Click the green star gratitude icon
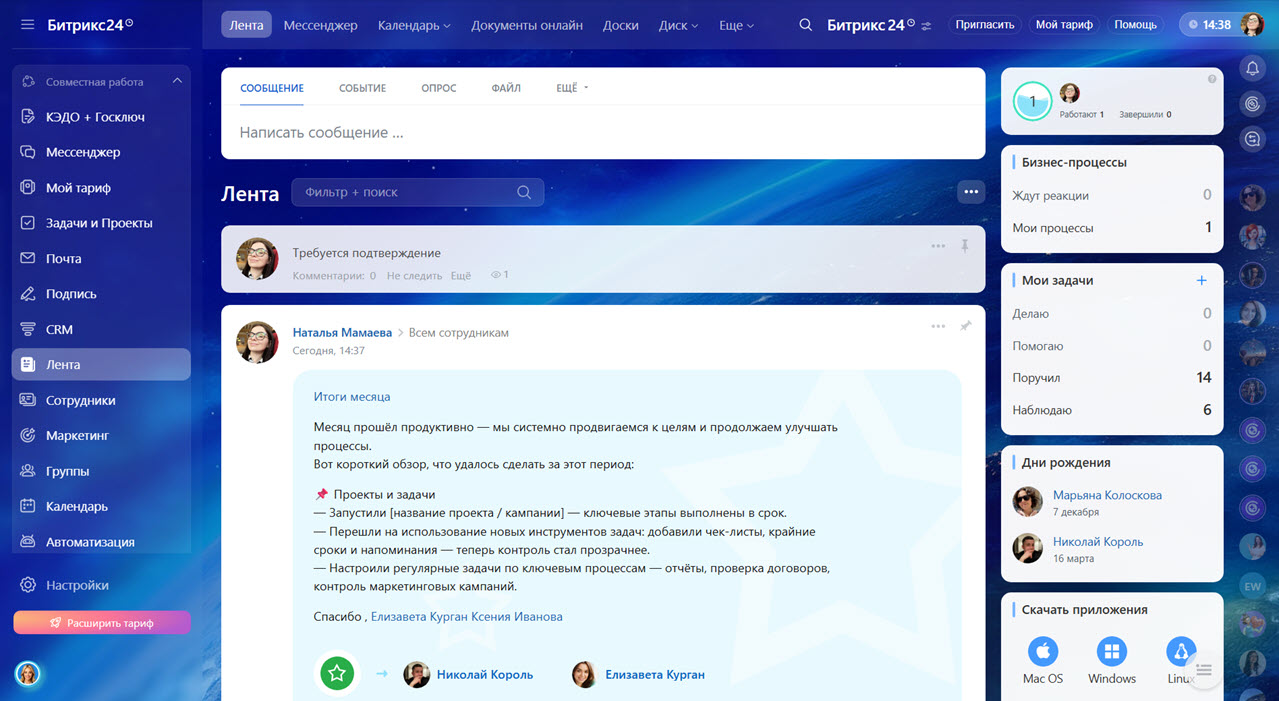The image size is (1279, 701). [x=337, y=674]
